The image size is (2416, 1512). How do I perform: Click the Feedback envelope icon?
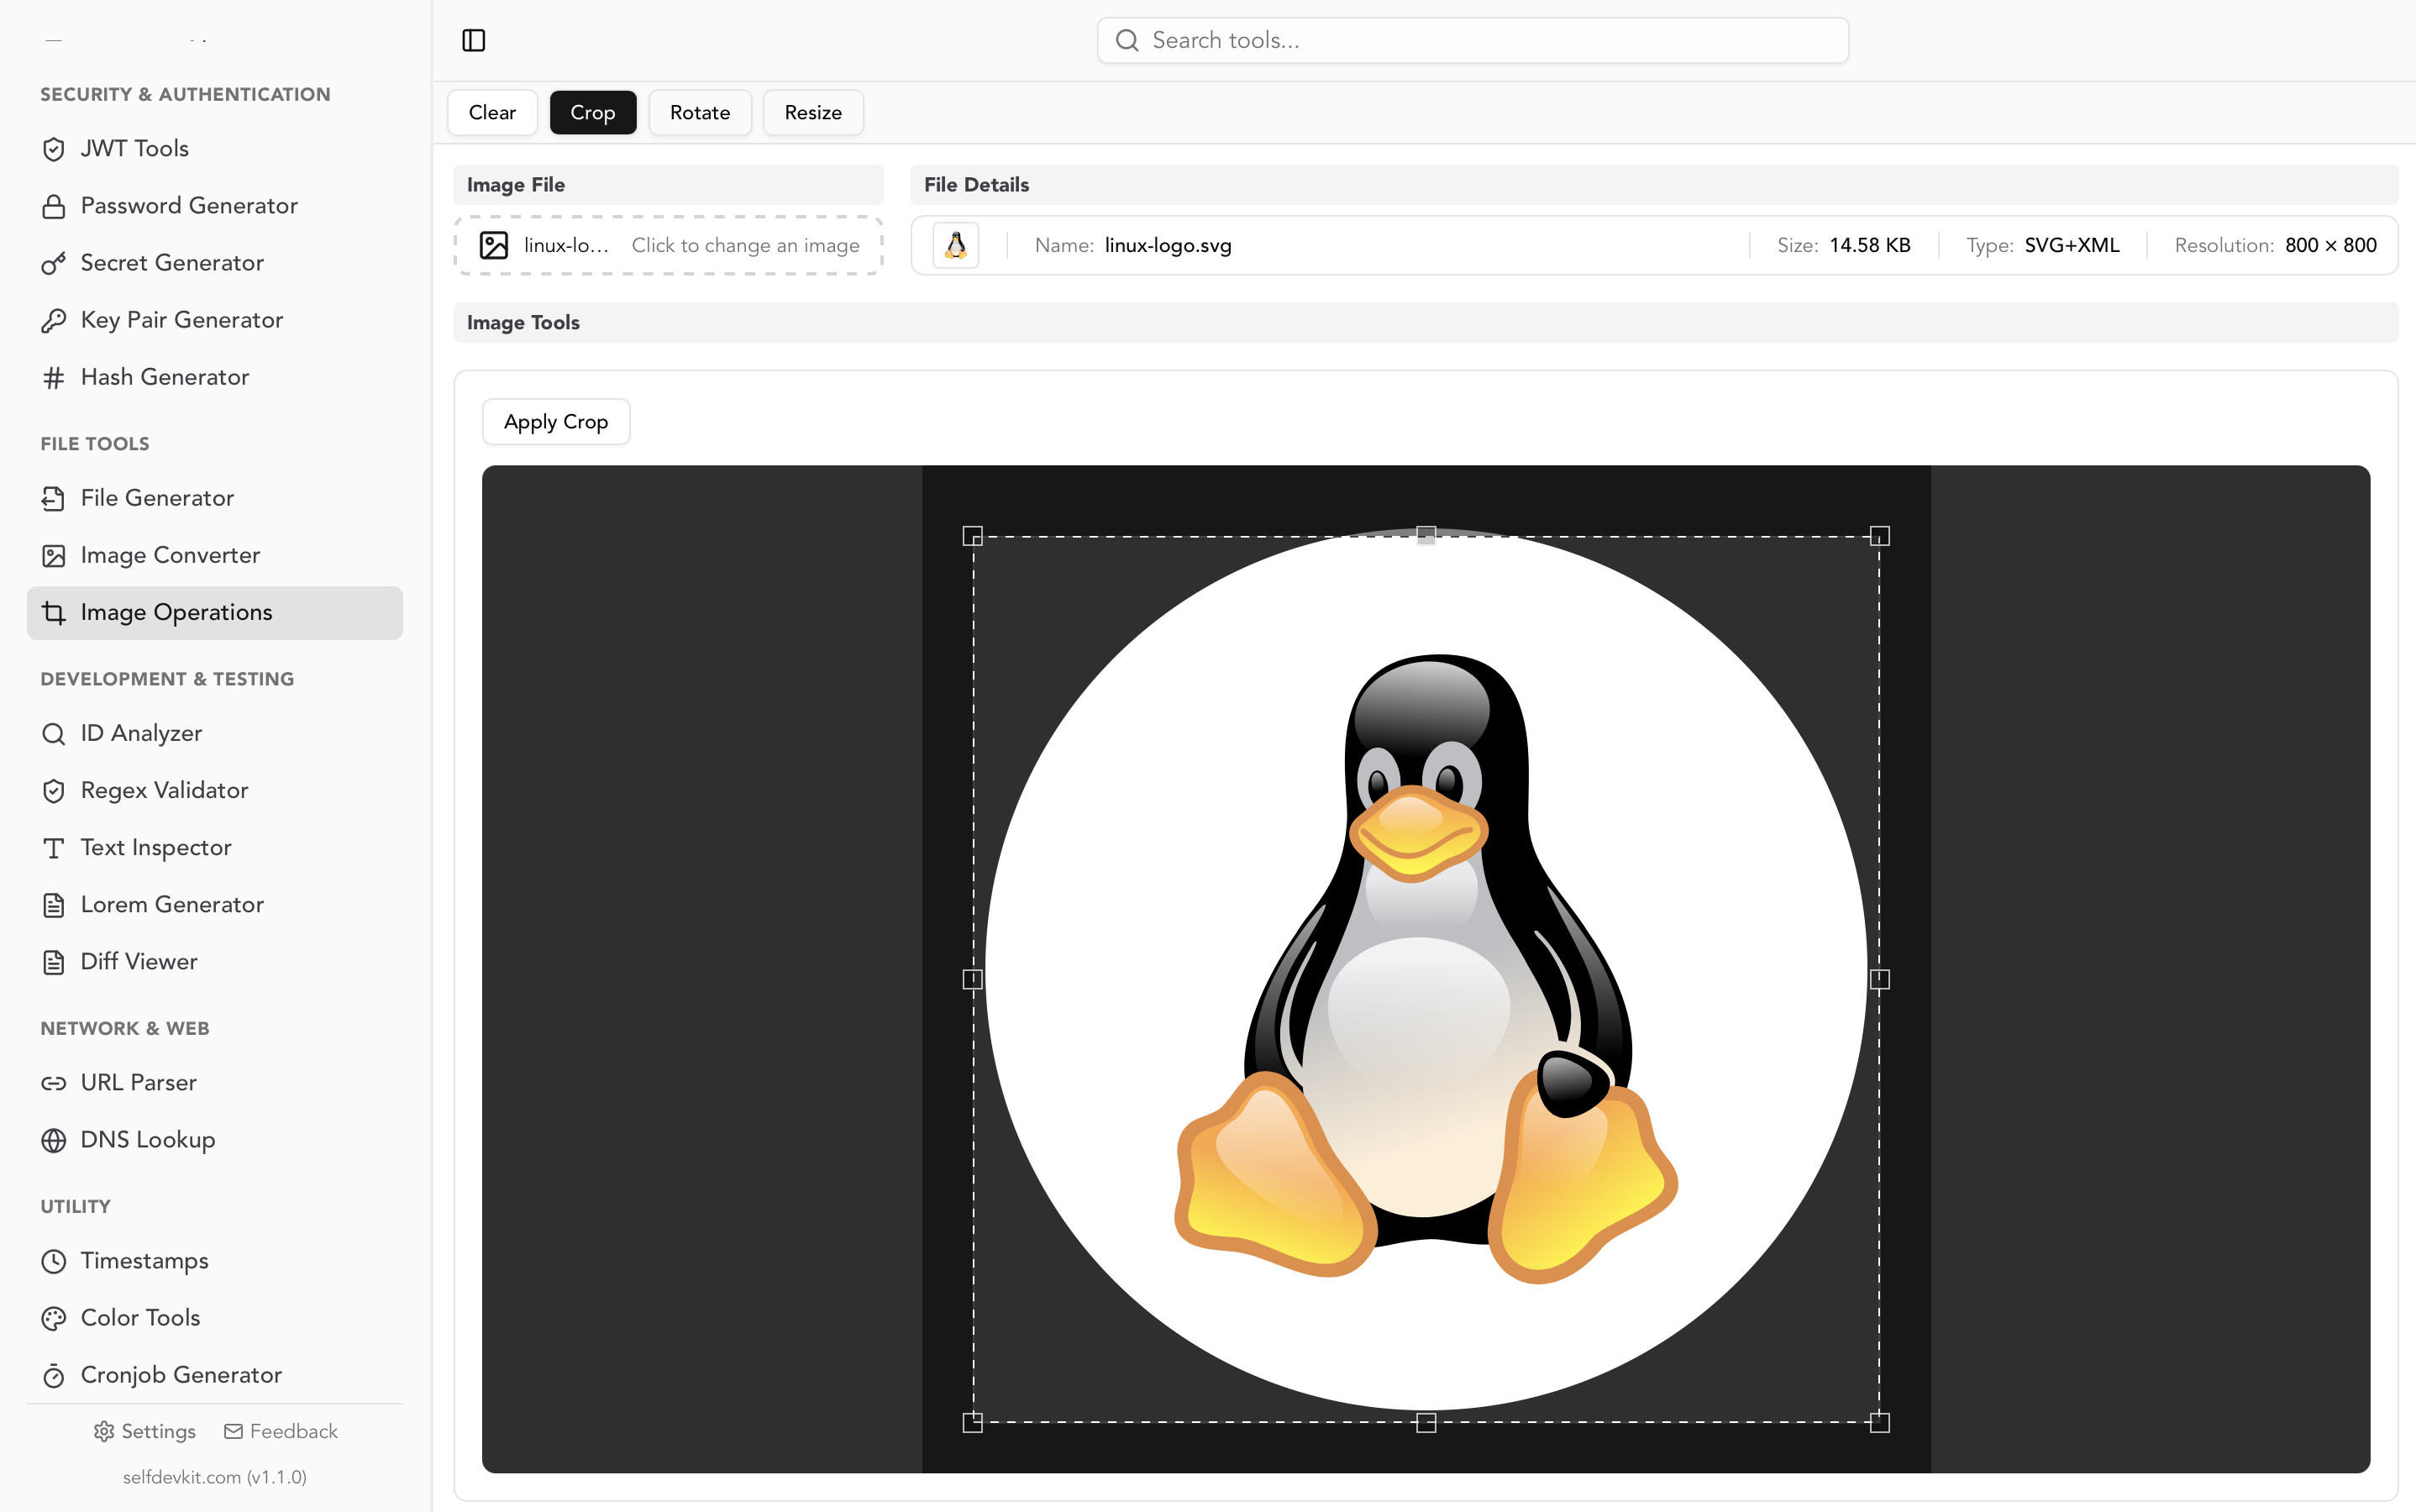pos(233,1431)
